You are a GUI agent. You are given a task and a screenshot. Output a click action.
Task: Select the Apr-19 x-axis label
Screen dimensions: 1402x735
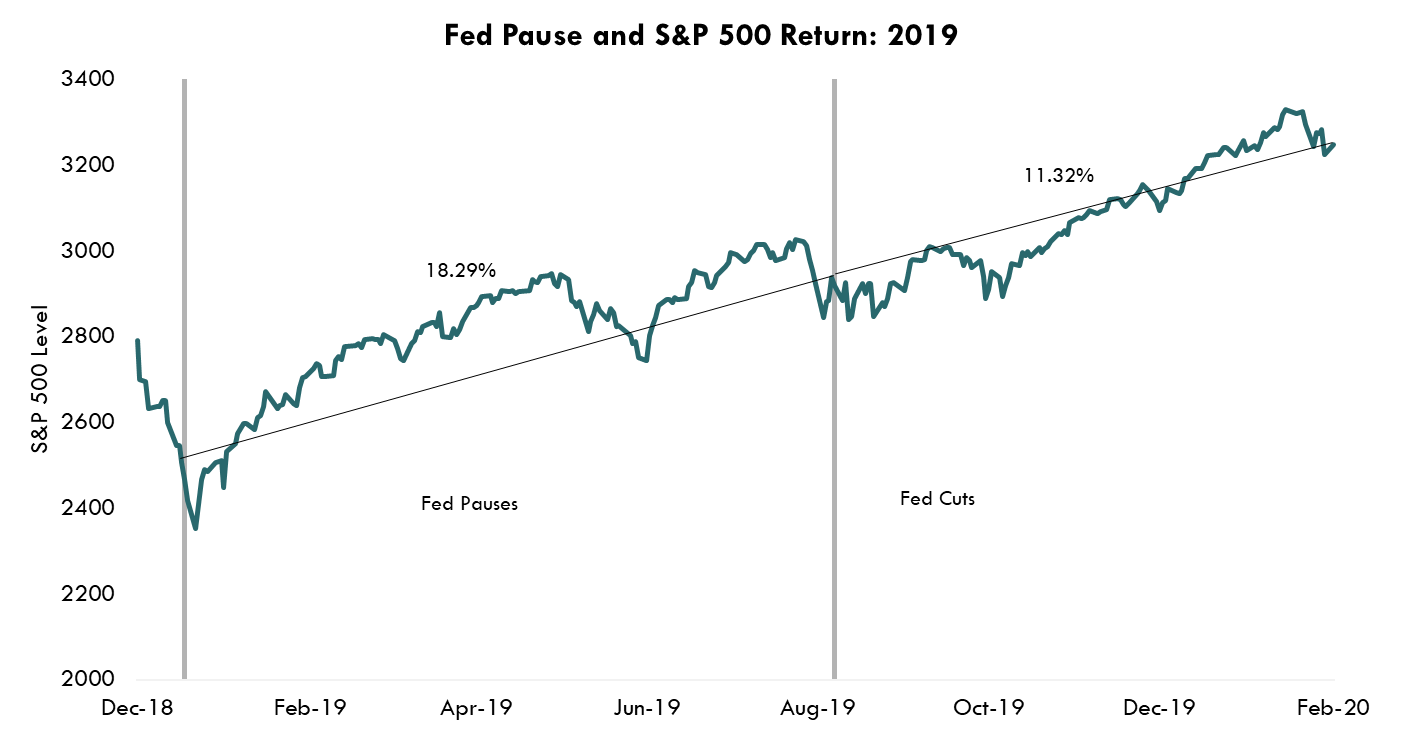tap(476, 708)
